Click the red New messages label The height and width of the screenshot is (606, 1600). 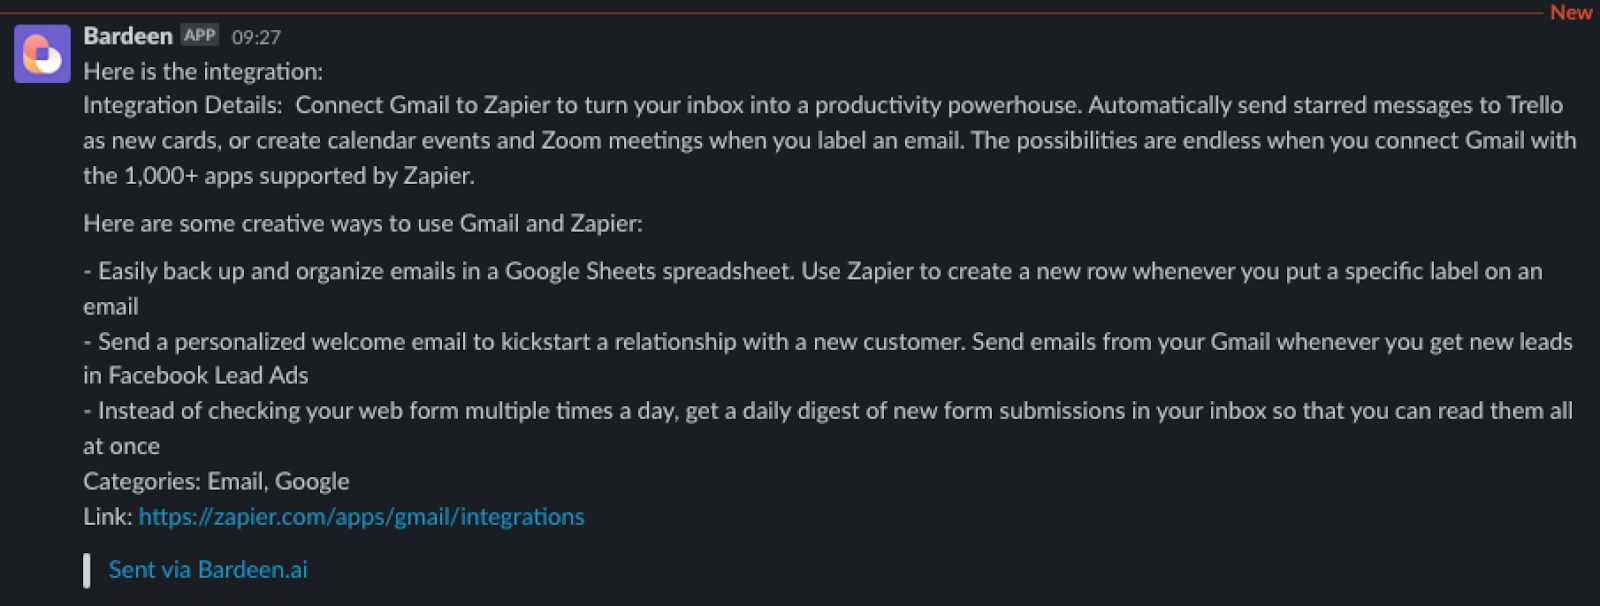pos(1571,12)
